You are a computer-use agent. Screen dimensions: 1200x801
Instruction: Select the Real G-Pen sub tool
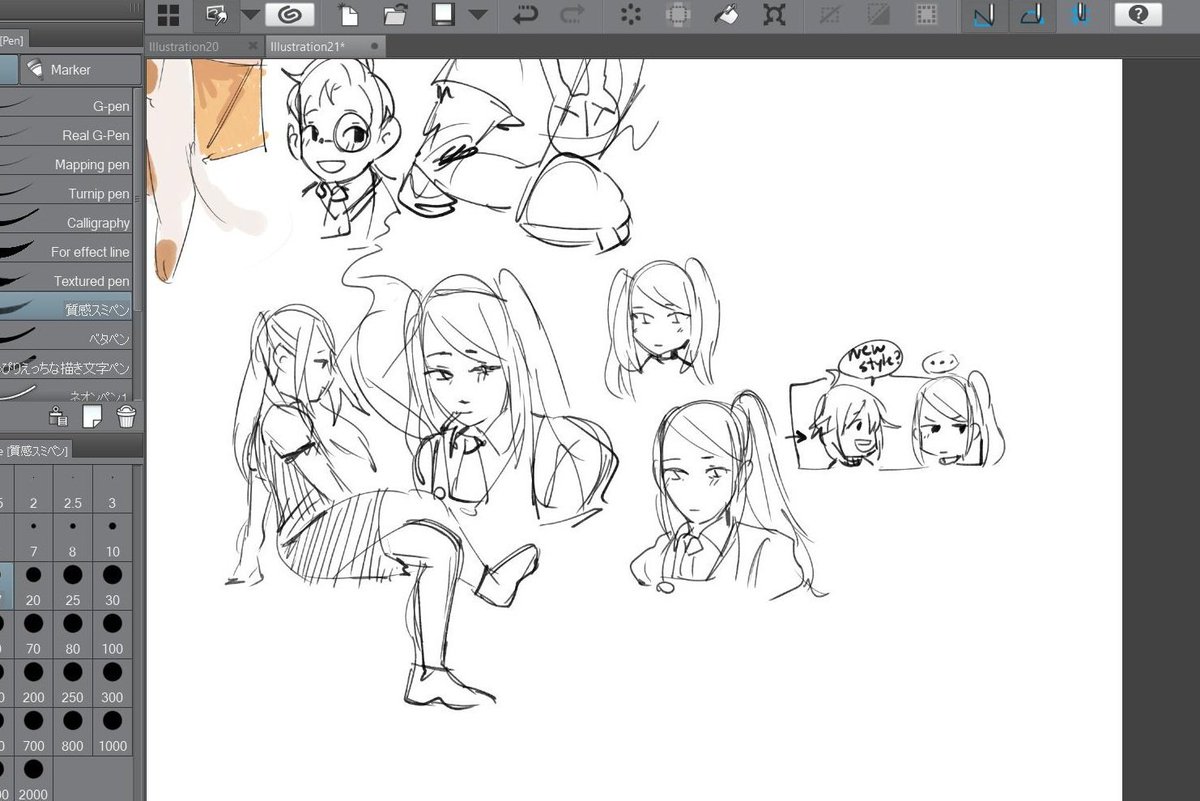(x=66, y=135)
